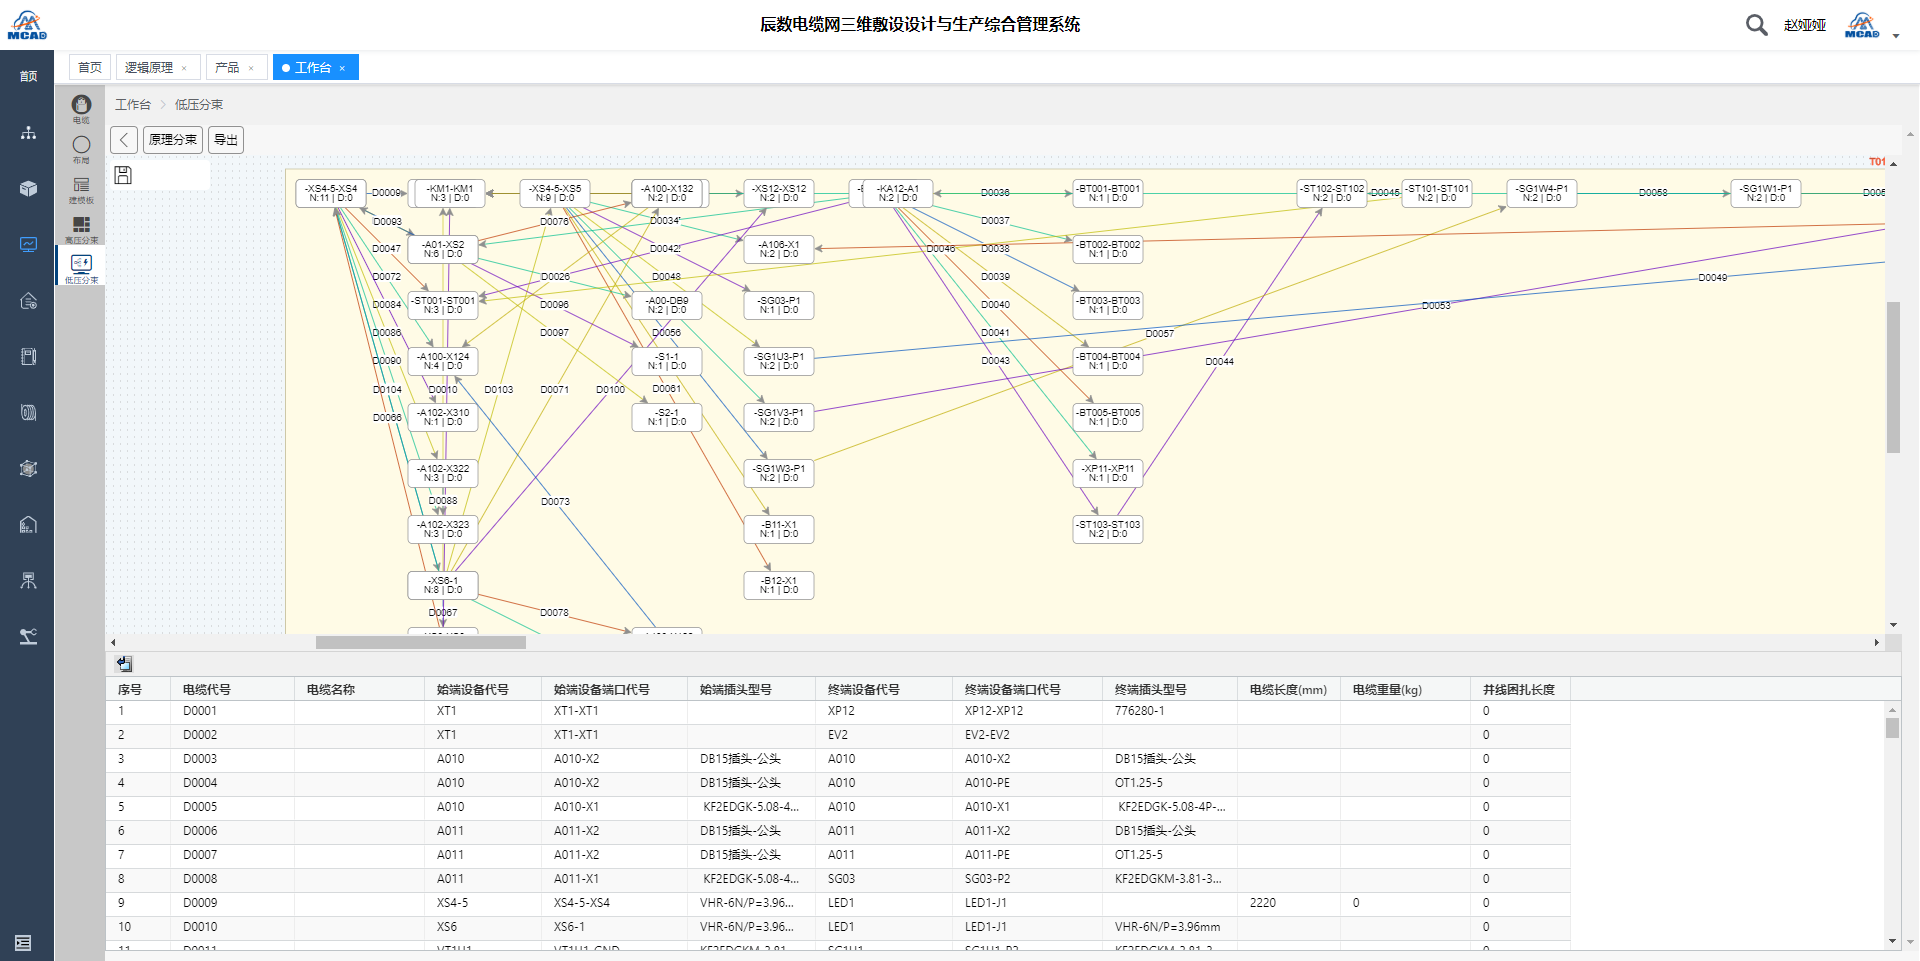Open the 电缆 cable tool
This screenshot has width=1920, height=961.
click(81, 107)
